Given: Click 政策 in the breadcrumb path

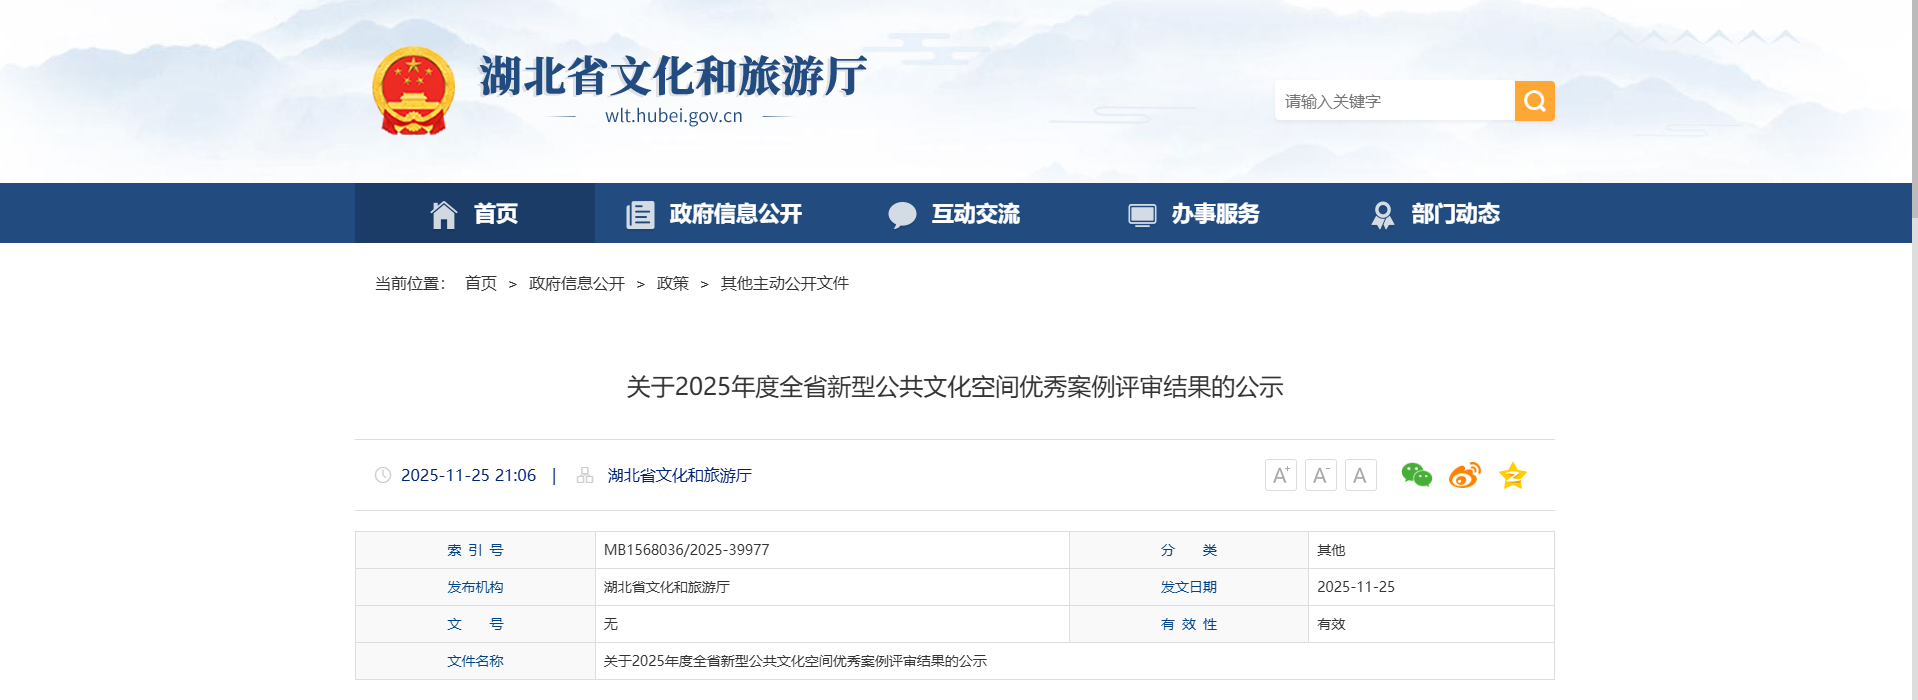Looking at the screenshot, I should (672, 284).
